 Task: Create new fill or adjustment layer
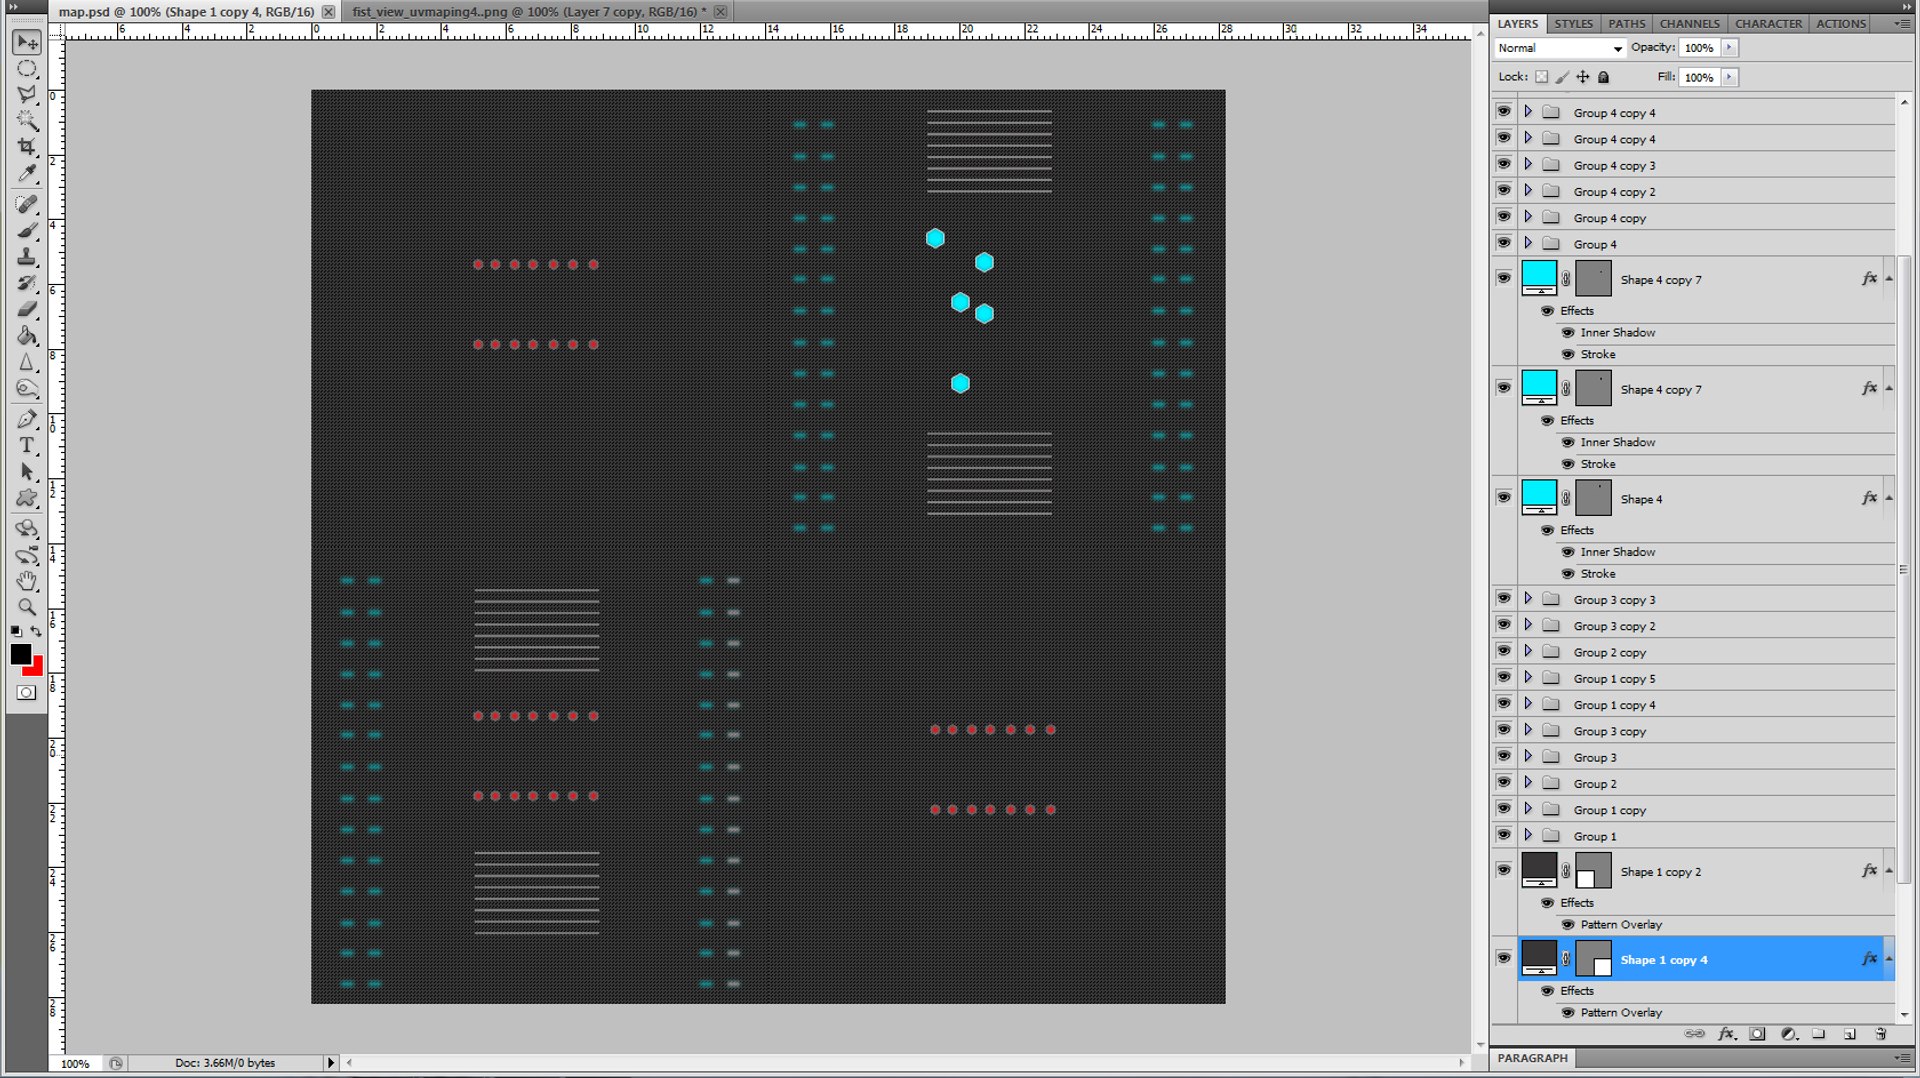[1788, 1034]
